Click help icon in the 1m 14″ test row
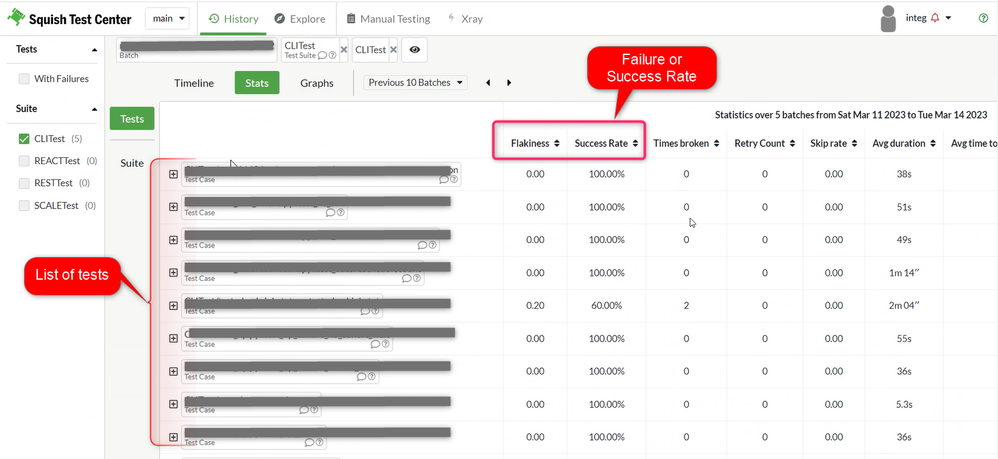The height and width of the screenshot is (459, 998). [417, 278]
